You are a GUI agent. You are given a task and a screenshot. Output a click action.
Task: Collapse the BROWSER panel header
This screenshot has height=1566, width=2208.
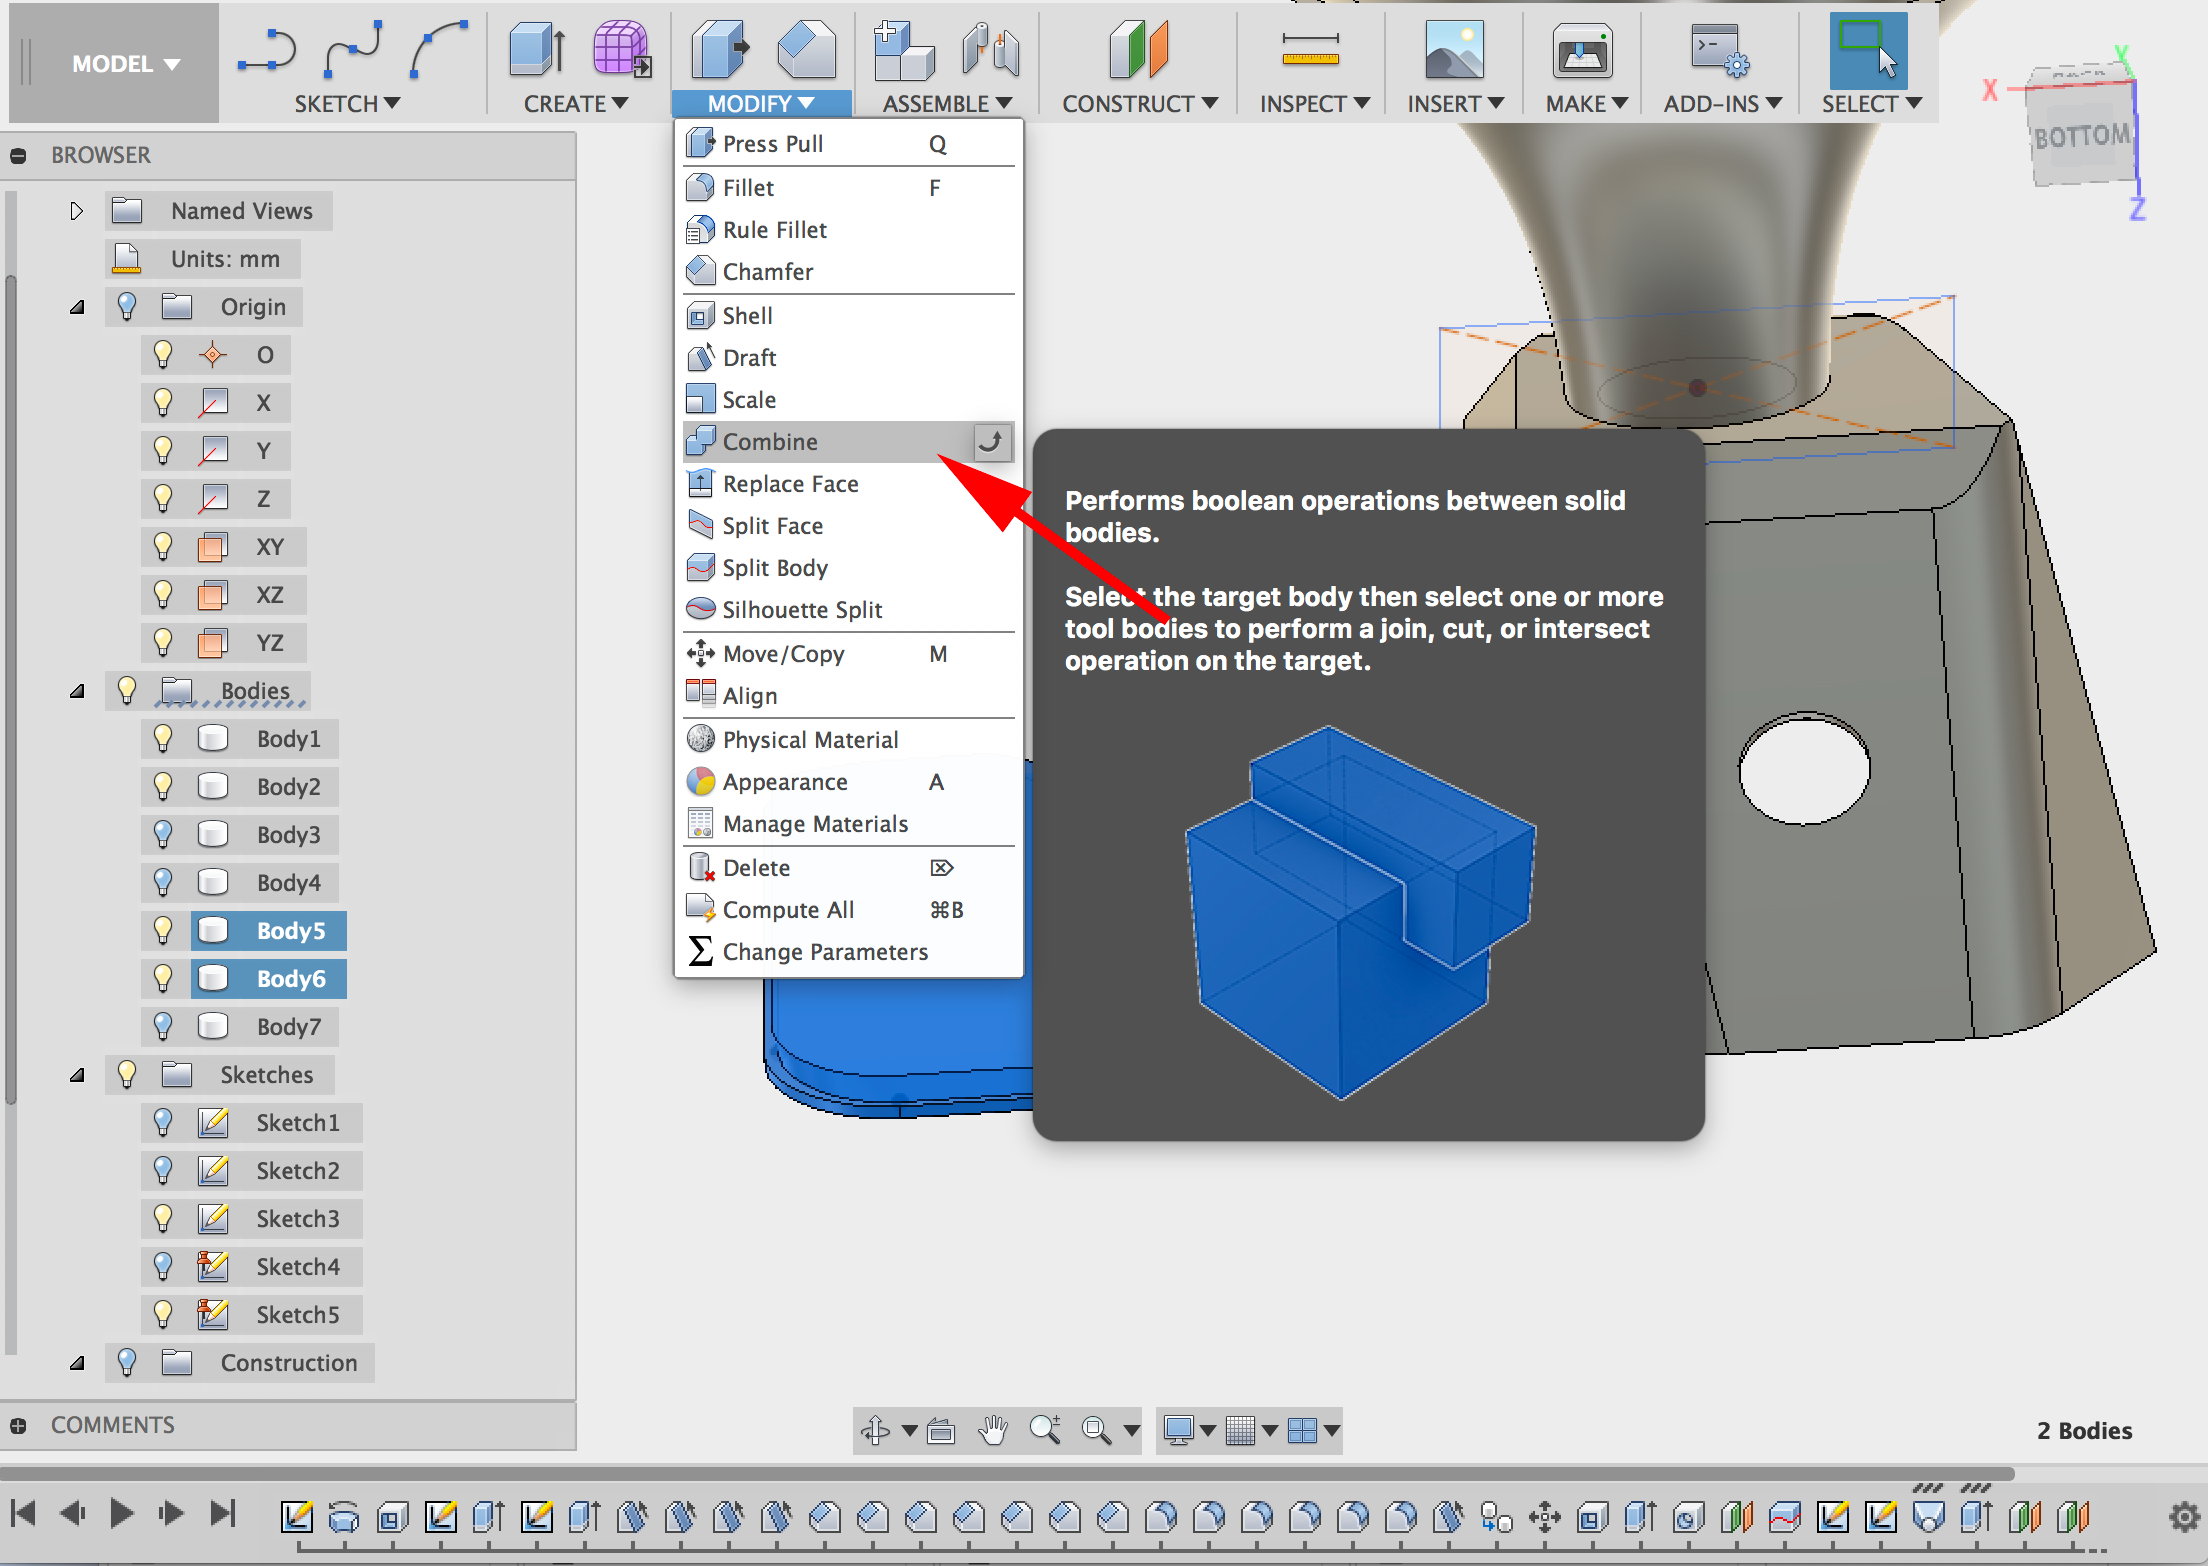[x=18, y=155]
